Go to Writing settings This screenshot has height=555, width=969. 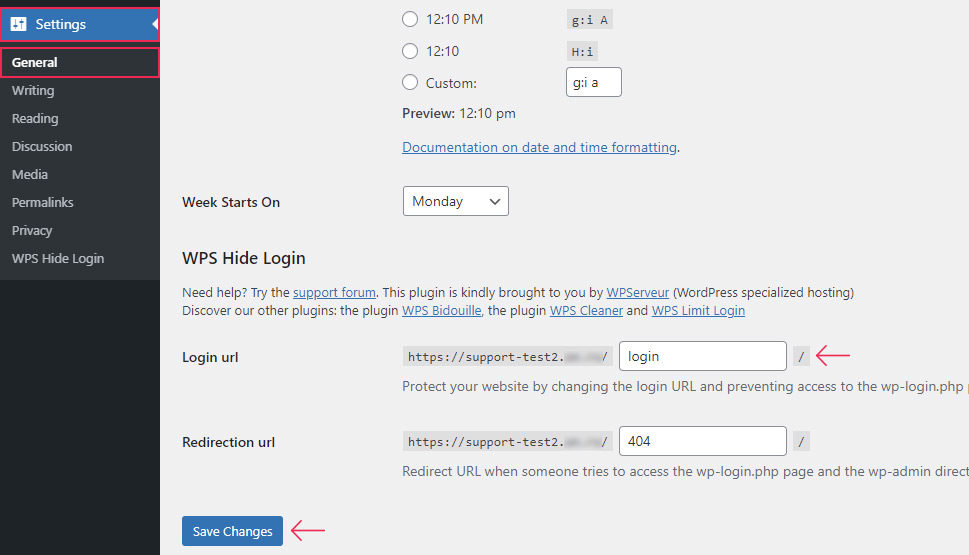(33, 90)
